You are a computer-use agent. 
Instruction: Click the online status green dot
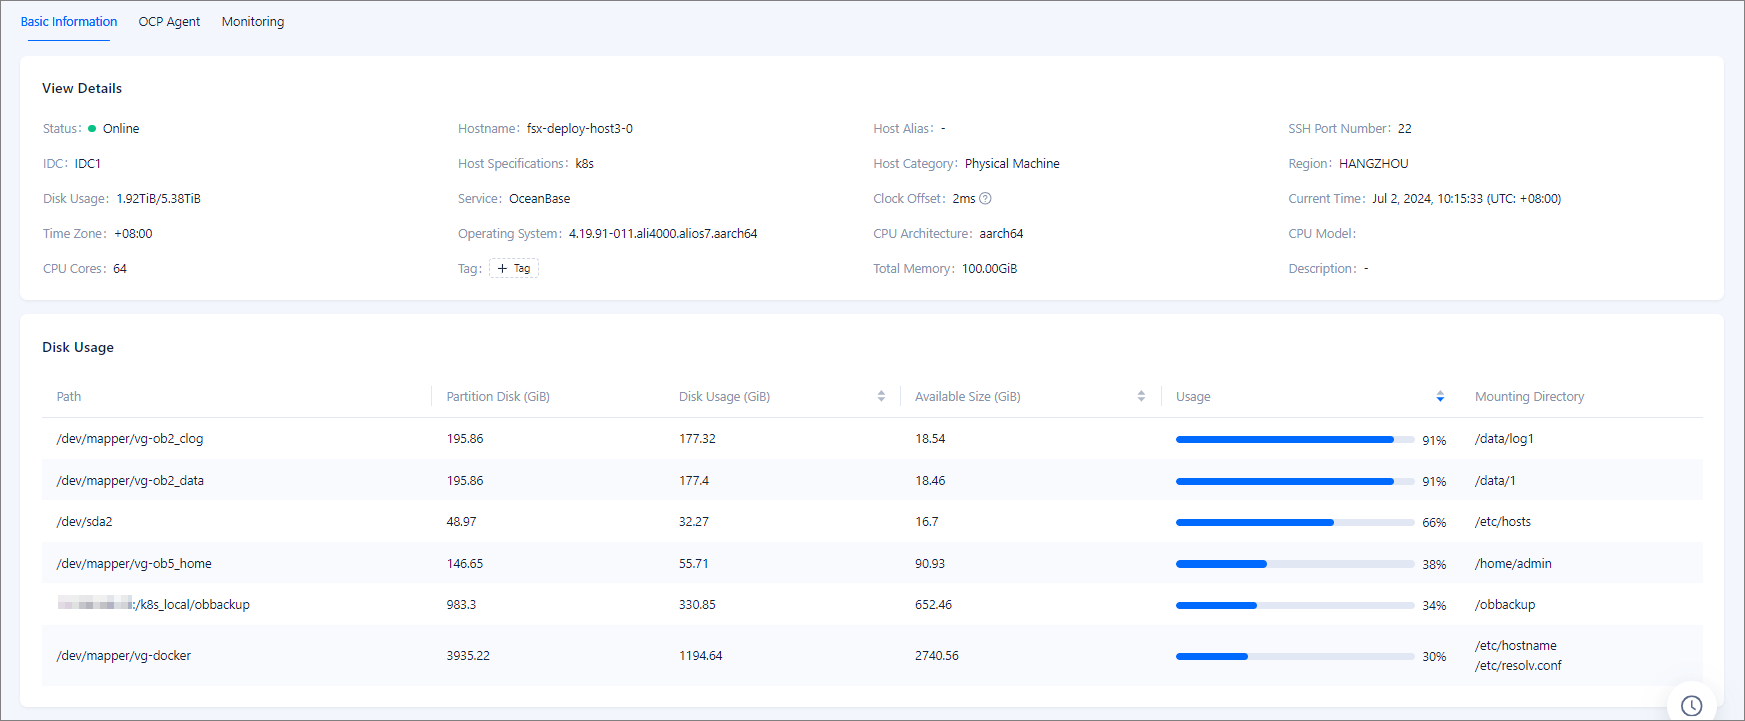[x=92, y=129]
